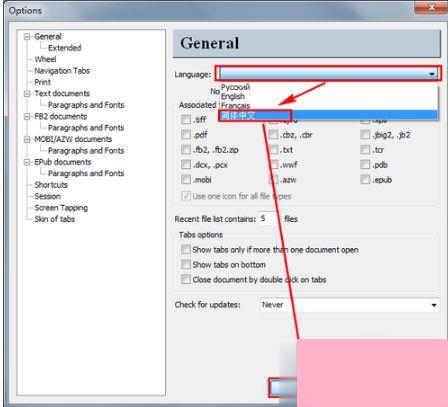
Task: Open Paragraphs and Fonts under EPub documents
Action: pyautogui.click(x=86, y=173)
